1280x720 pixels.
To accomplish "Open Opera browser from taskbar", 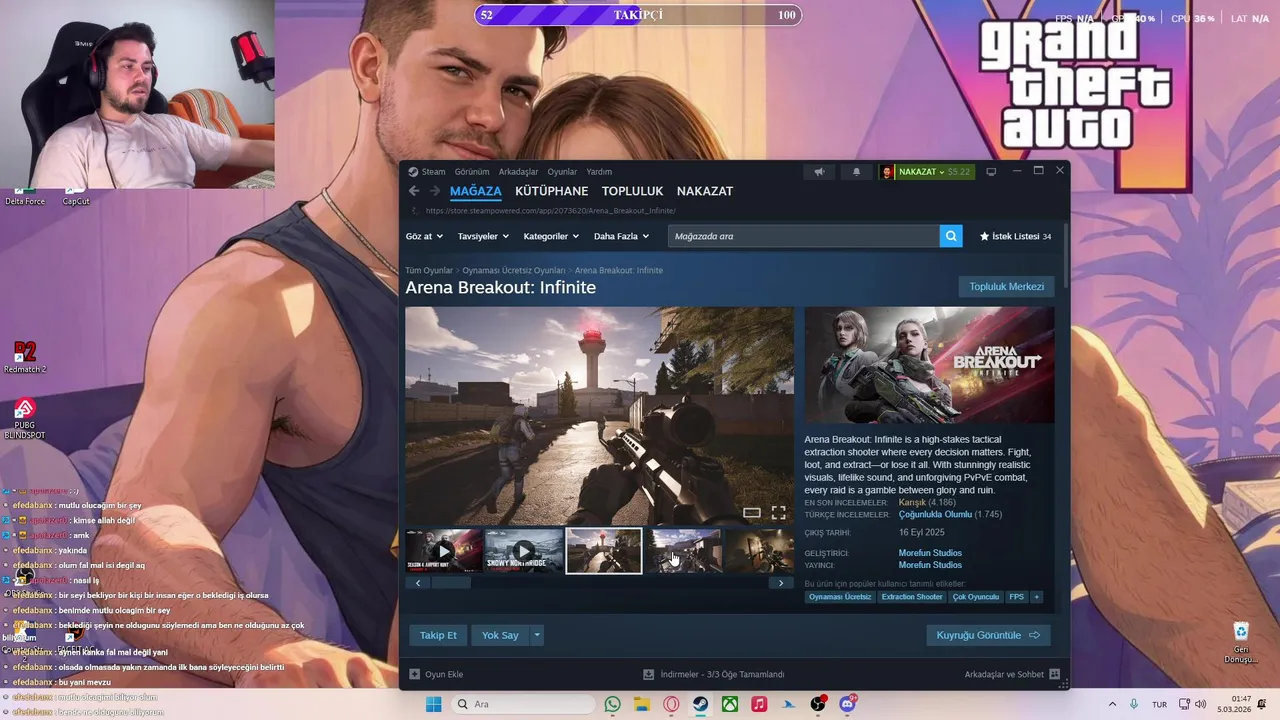I will click(671, 704).
